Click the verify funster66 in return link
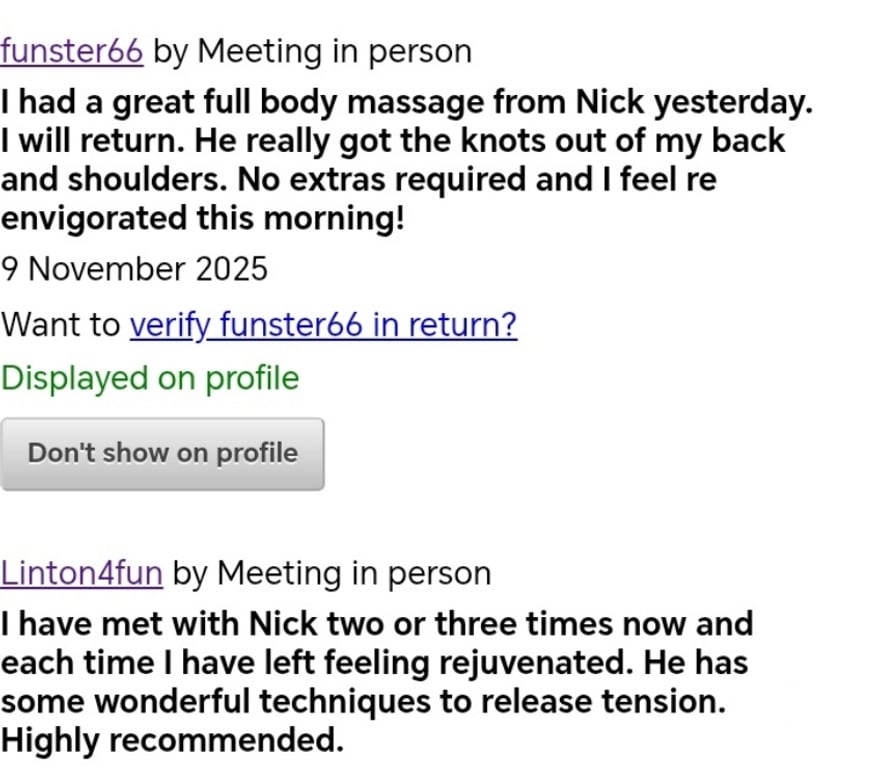872x768 pixels. 323,325
